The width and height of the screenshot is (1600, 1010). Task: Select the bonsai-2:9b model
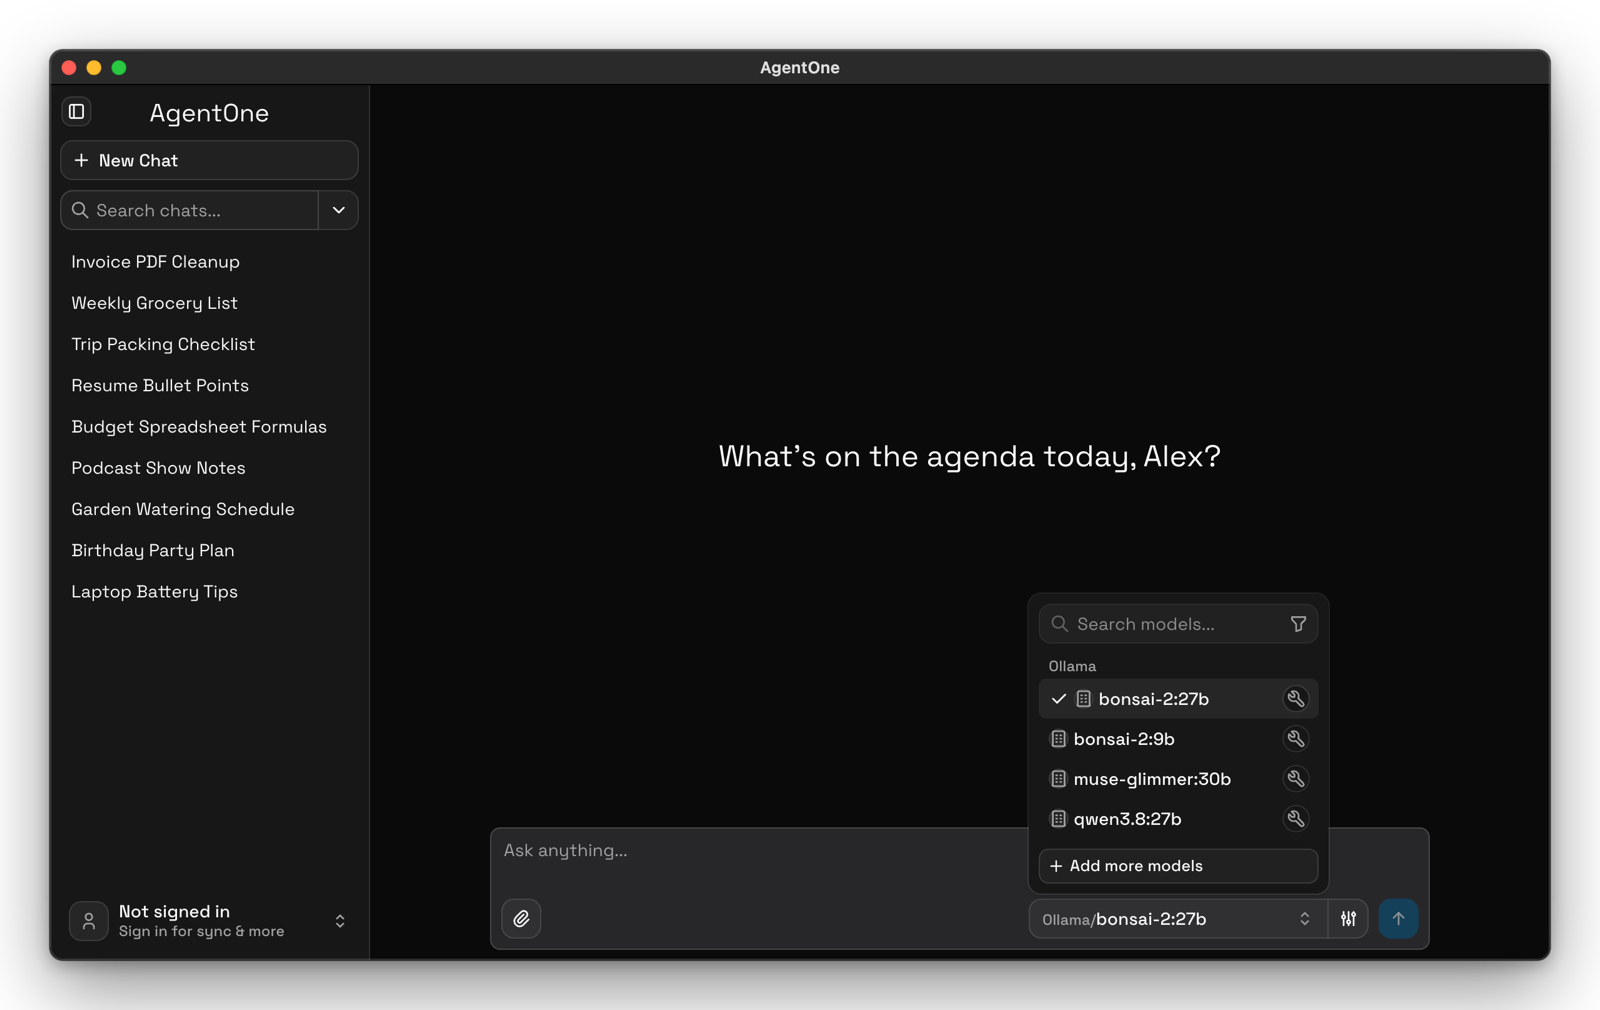pos(1178,739)
